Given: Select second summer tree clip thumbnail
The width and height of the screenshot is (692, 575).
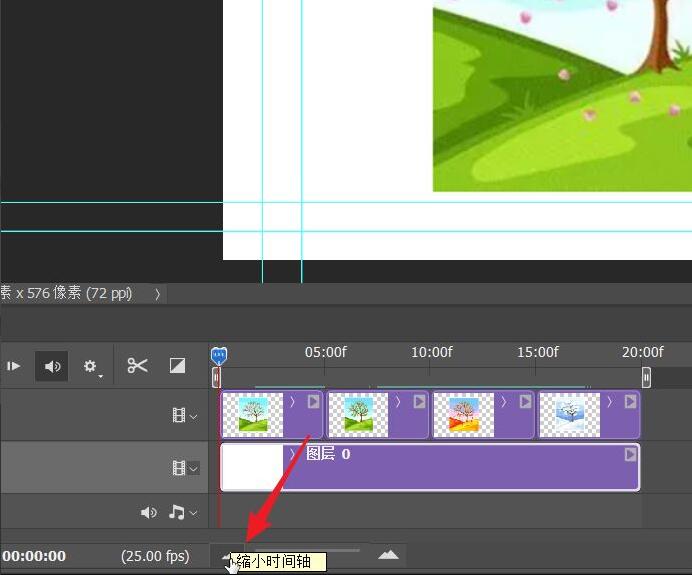Looking at the screenshot, I should click(358, 415).
